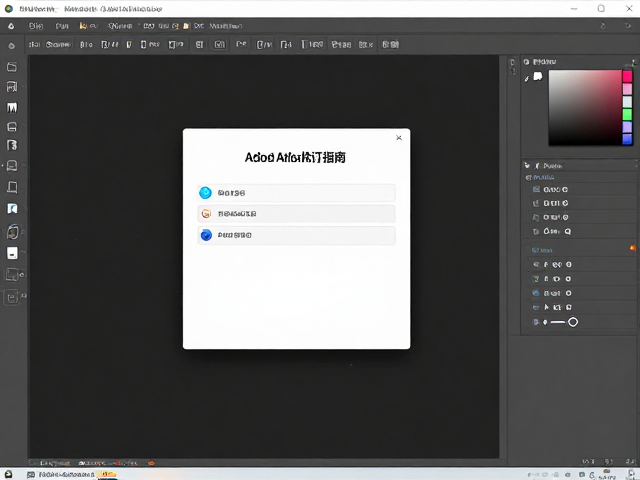Image resolution: width=640 pixels, height=480 pixels.
Task: Pick the lavender swatch in the color panel
Action: tap(627, 127)
